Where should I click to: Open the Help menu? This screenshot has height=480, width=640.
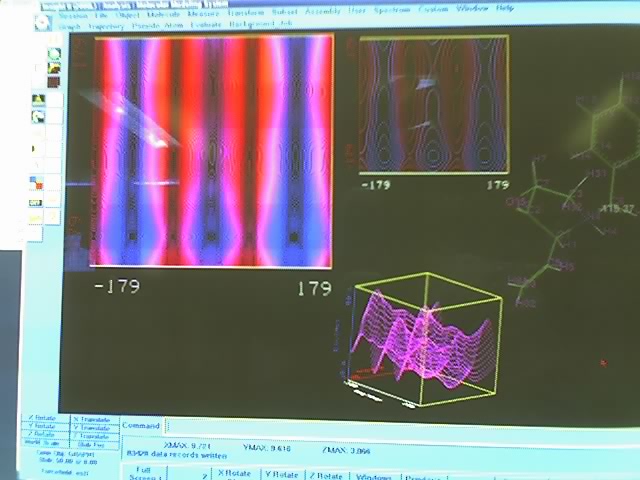point(504,8)
